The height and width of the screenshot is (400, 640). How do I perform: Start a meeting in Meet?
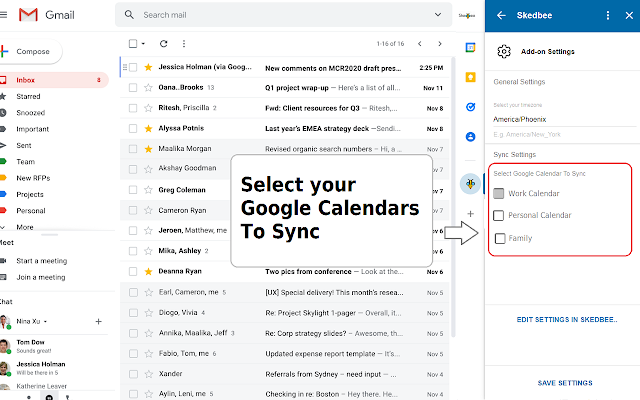41,261
